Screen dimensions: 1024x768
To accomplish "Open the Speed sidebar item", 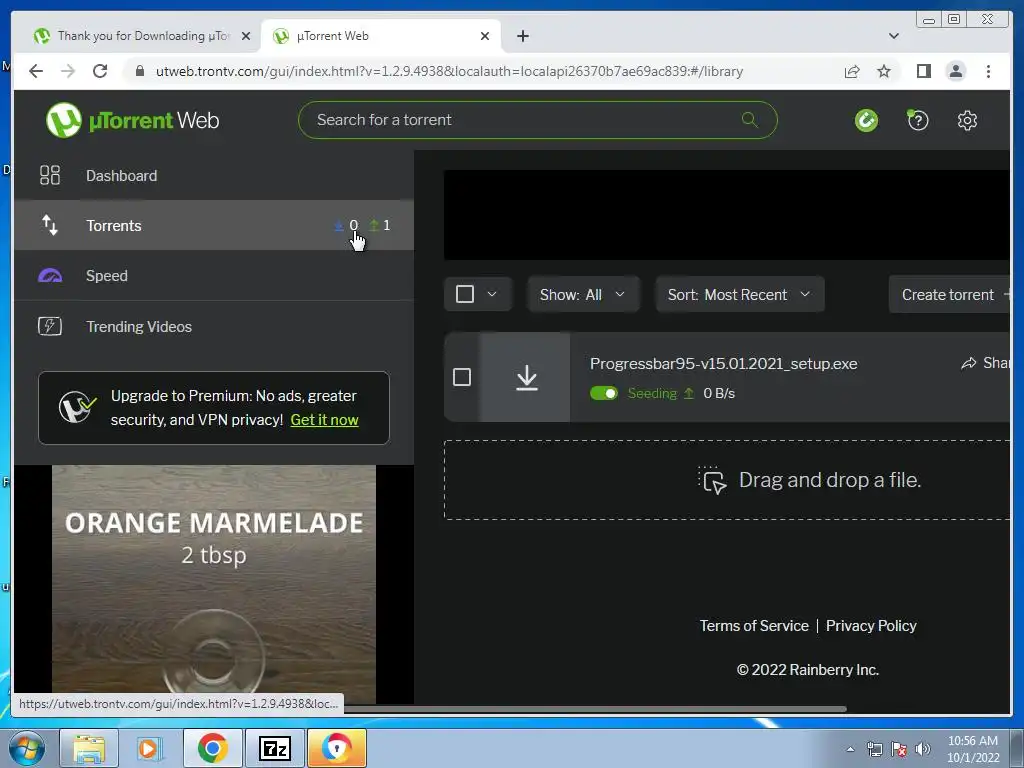I will (214, 276).
